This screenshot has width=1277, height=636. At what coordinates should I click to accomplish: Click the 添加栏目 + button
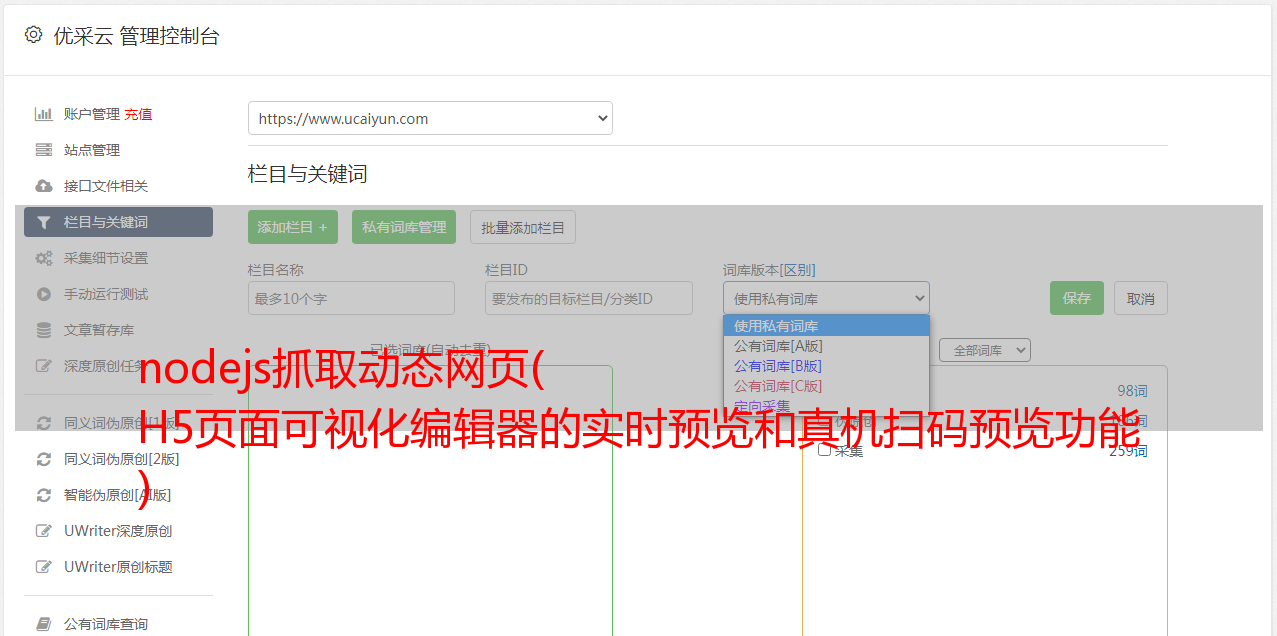coord(293,227)
